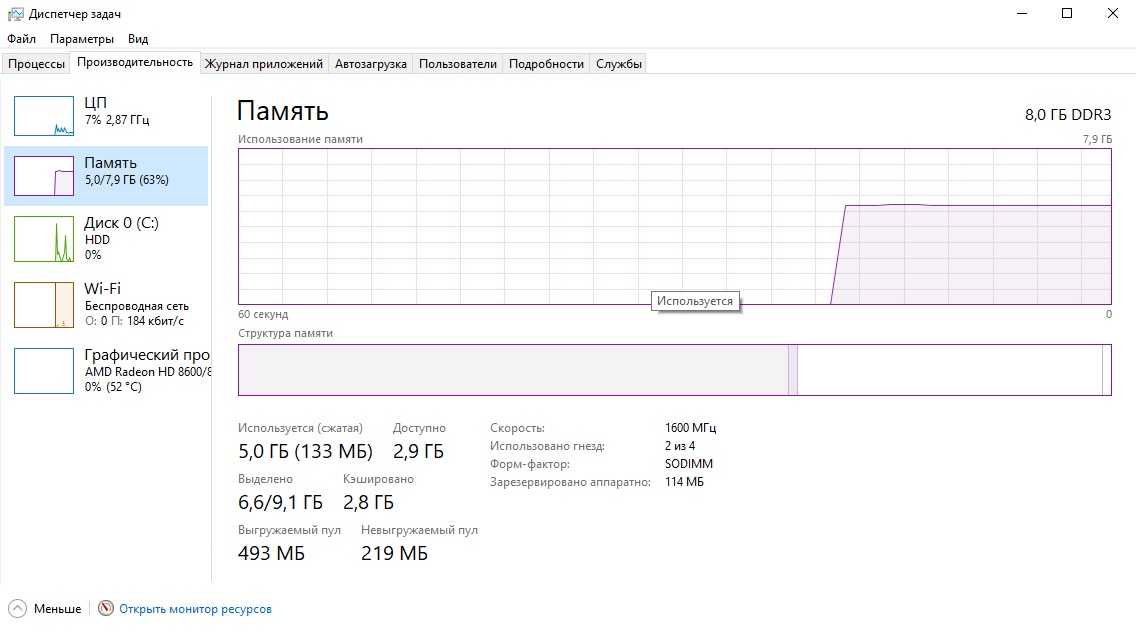Select the CPU (ЦП) mini graph thumbnail

(44, 116)
